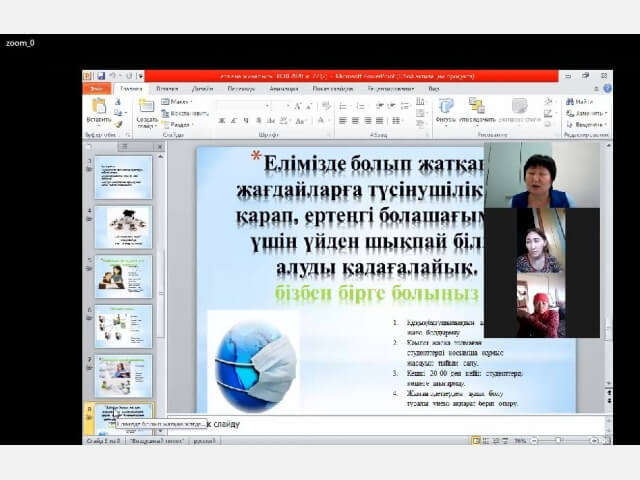Click the increase indent icon
The height and width of the screenshot is (480, 640).
(x=391, y=107)
